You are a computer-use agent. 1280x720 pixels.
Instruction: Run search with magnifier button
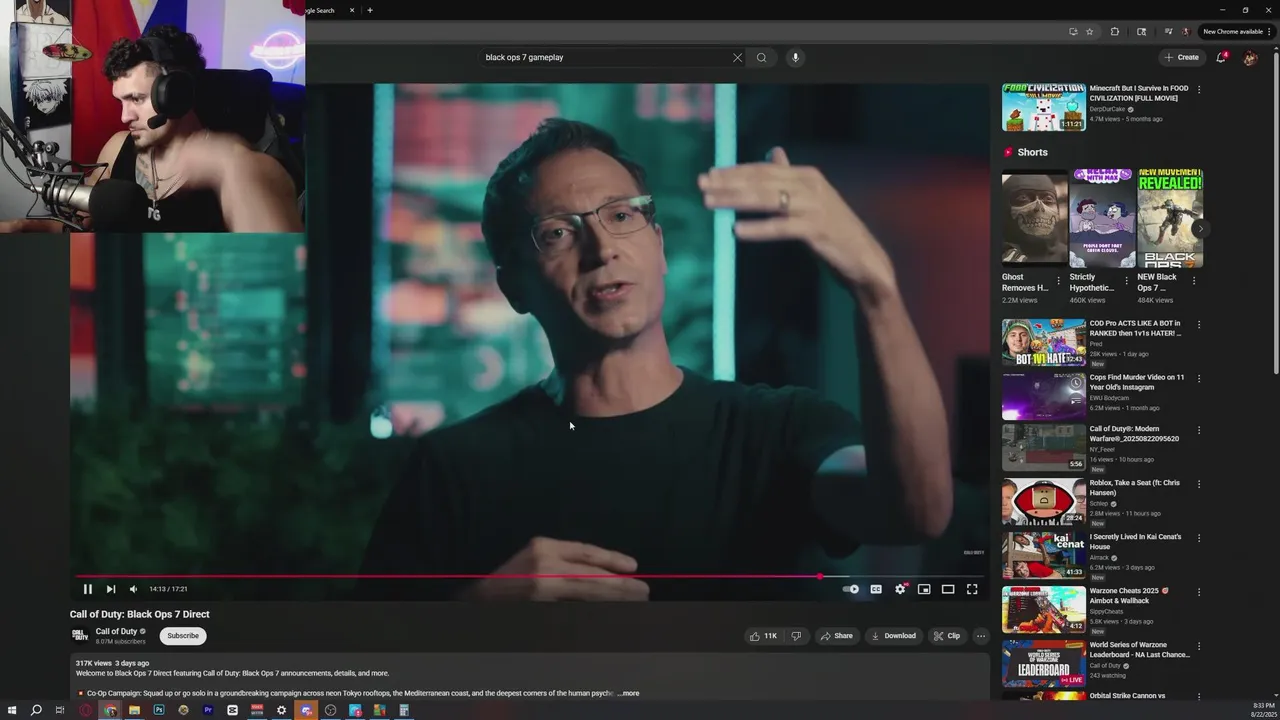tap(761, 57)
